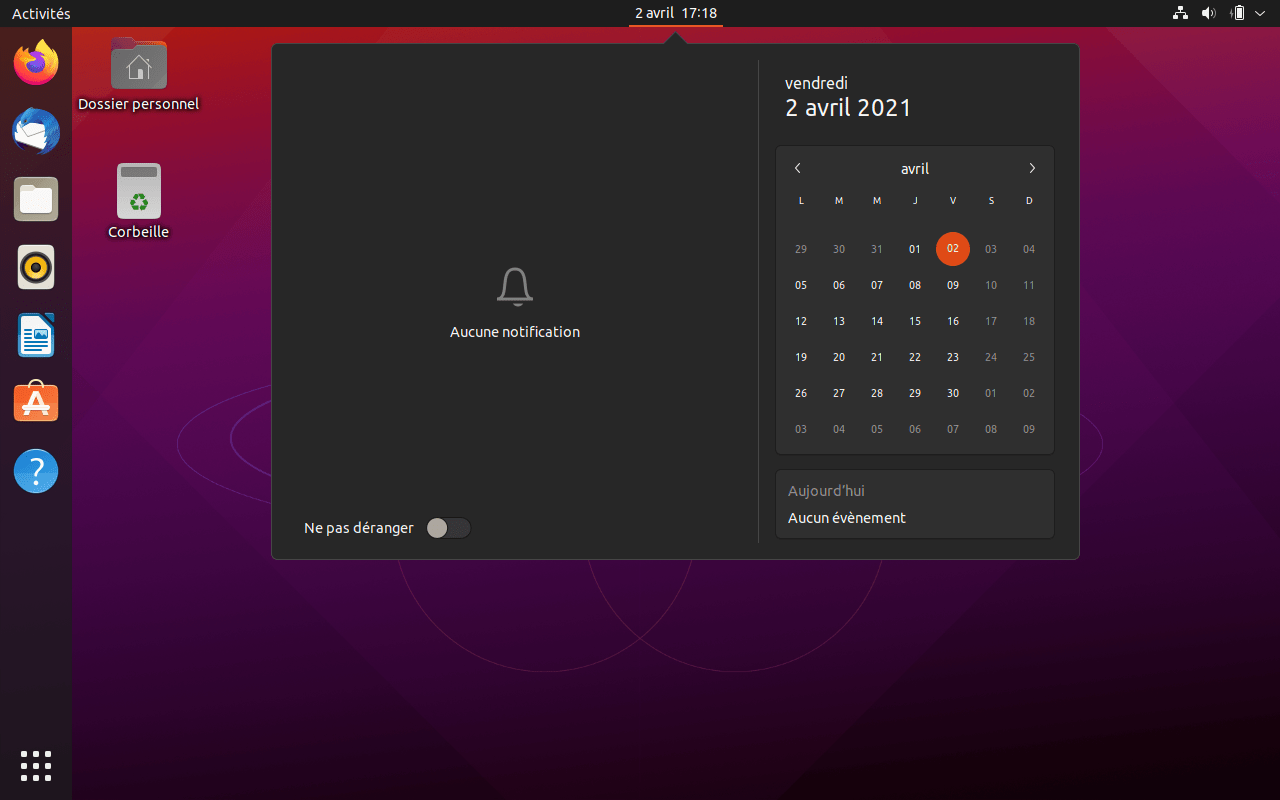Click Aujourd'hui events section

tap(914, 504)
